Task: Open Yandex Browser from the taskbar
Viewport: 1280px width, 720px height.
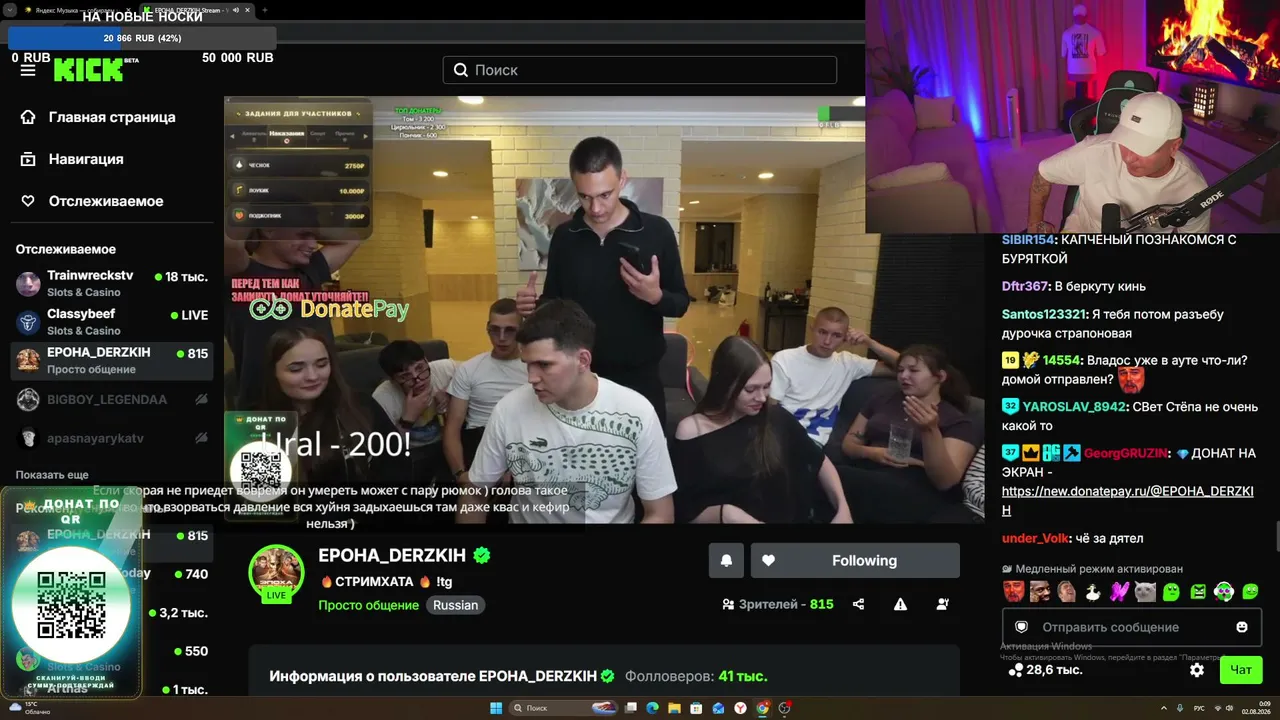Action: pyautogui.click(x=740, y=708)
